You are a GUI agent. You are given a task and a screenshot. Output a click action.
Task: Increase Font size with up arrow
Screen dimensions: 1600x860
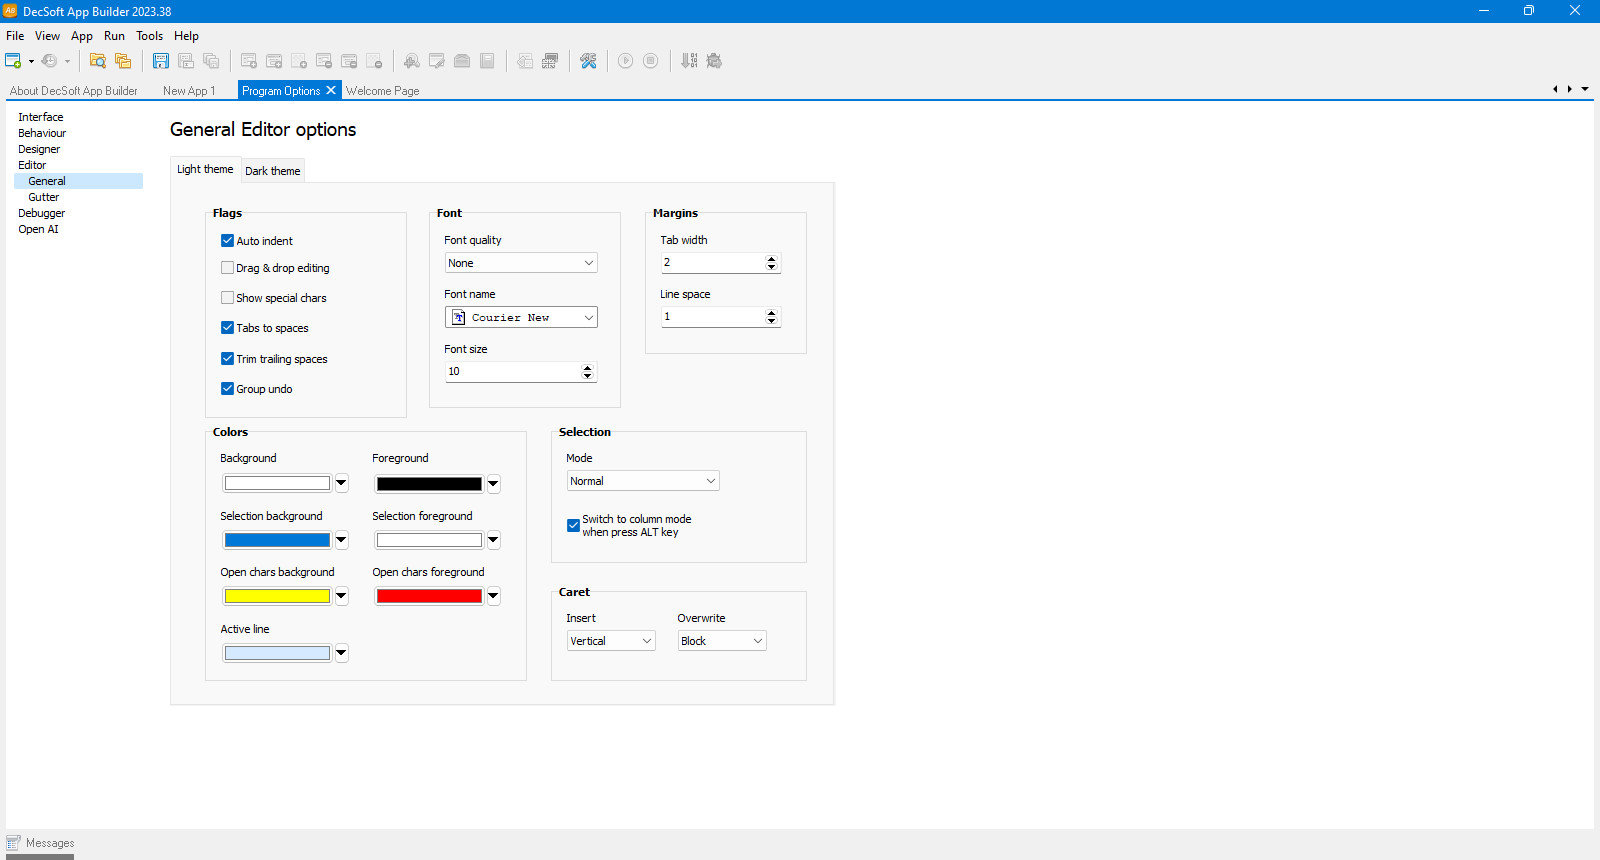tap(588, 367)
